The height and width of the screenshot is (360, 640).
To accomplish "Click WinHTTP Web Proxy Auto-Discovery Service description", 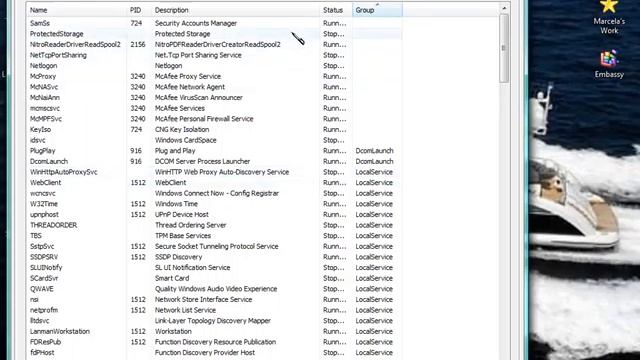I will point(222,172).
